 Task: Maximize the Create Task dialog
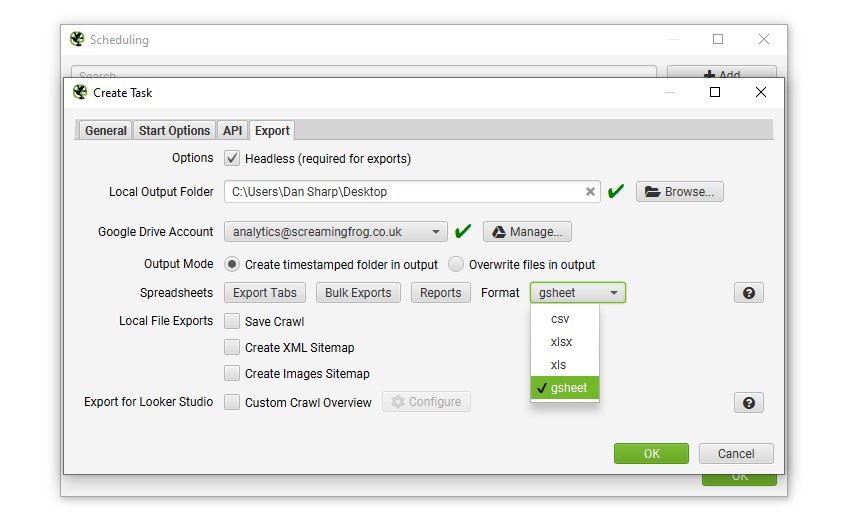point(715,92)
